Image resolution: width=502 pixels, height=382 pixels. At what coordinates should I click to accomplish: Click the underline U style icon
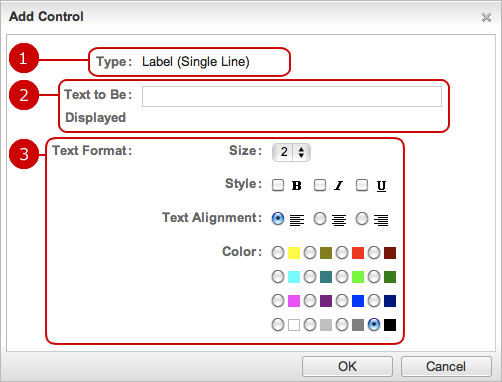click(x=381, y=186)
